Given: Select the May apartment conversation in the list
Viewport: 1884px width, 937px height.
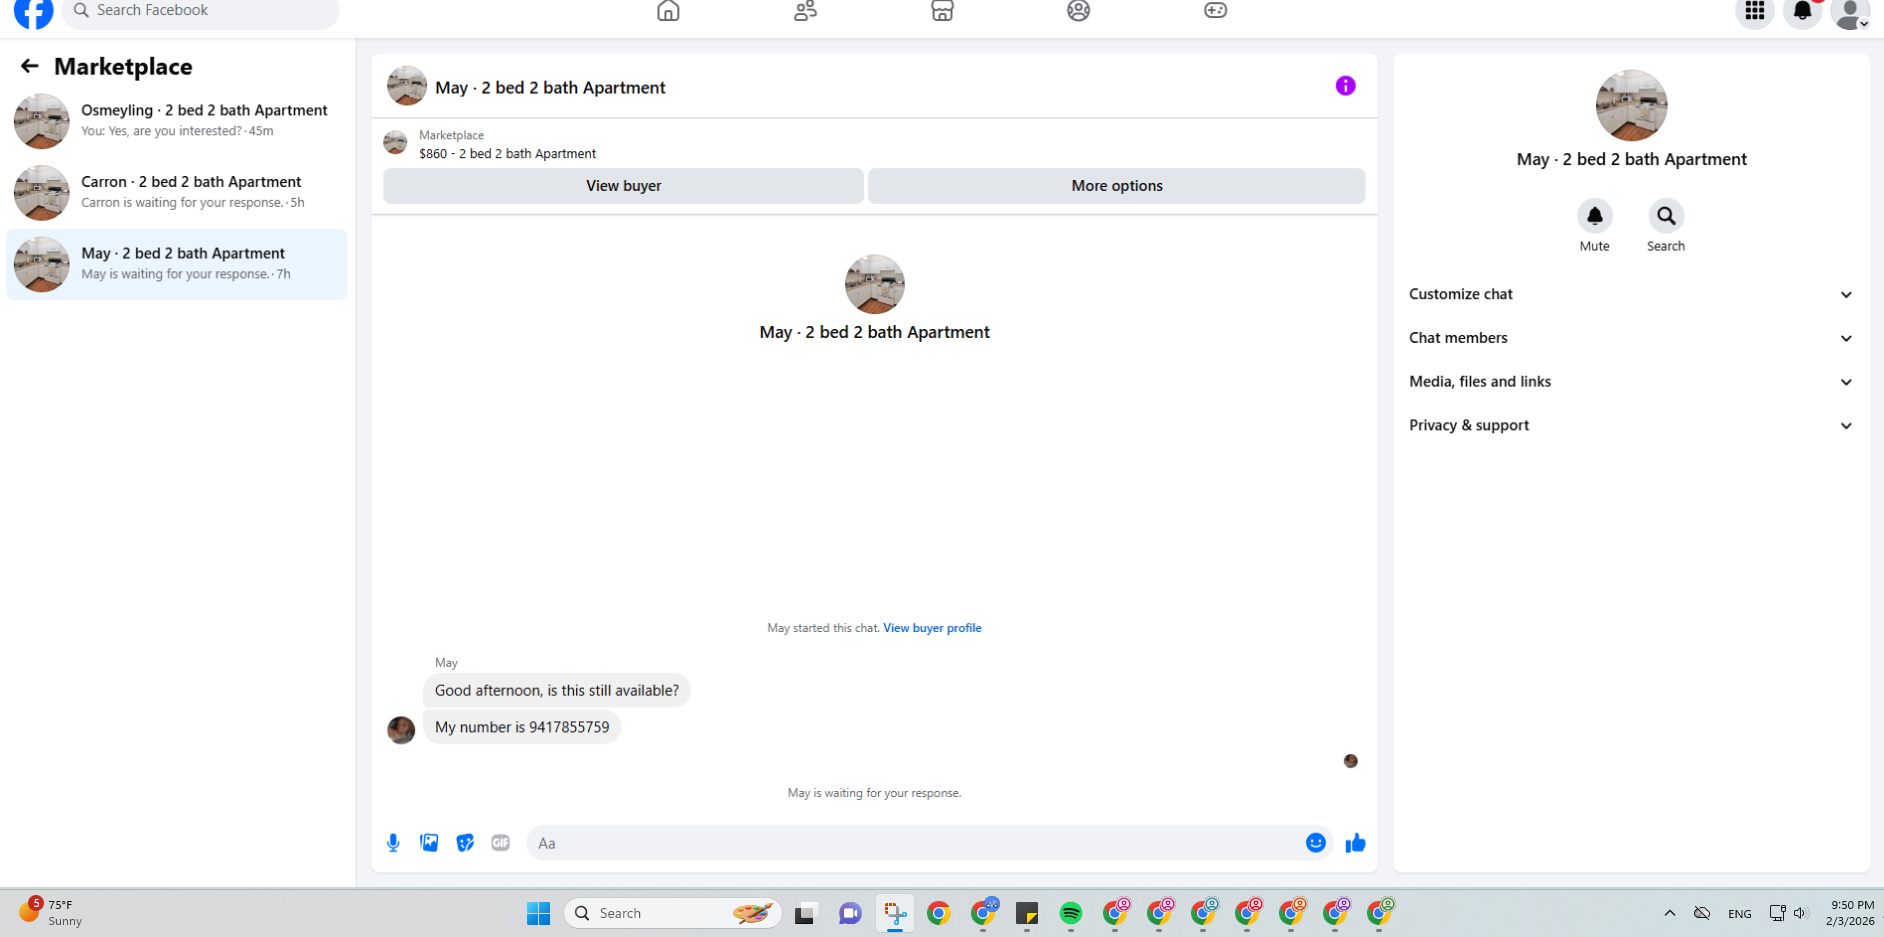Looking at the screenshot, I should (x=177, y=264).
